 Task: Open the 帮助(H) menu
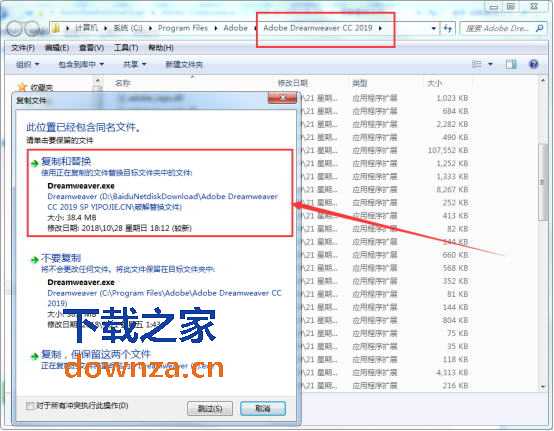pos(161,48)
